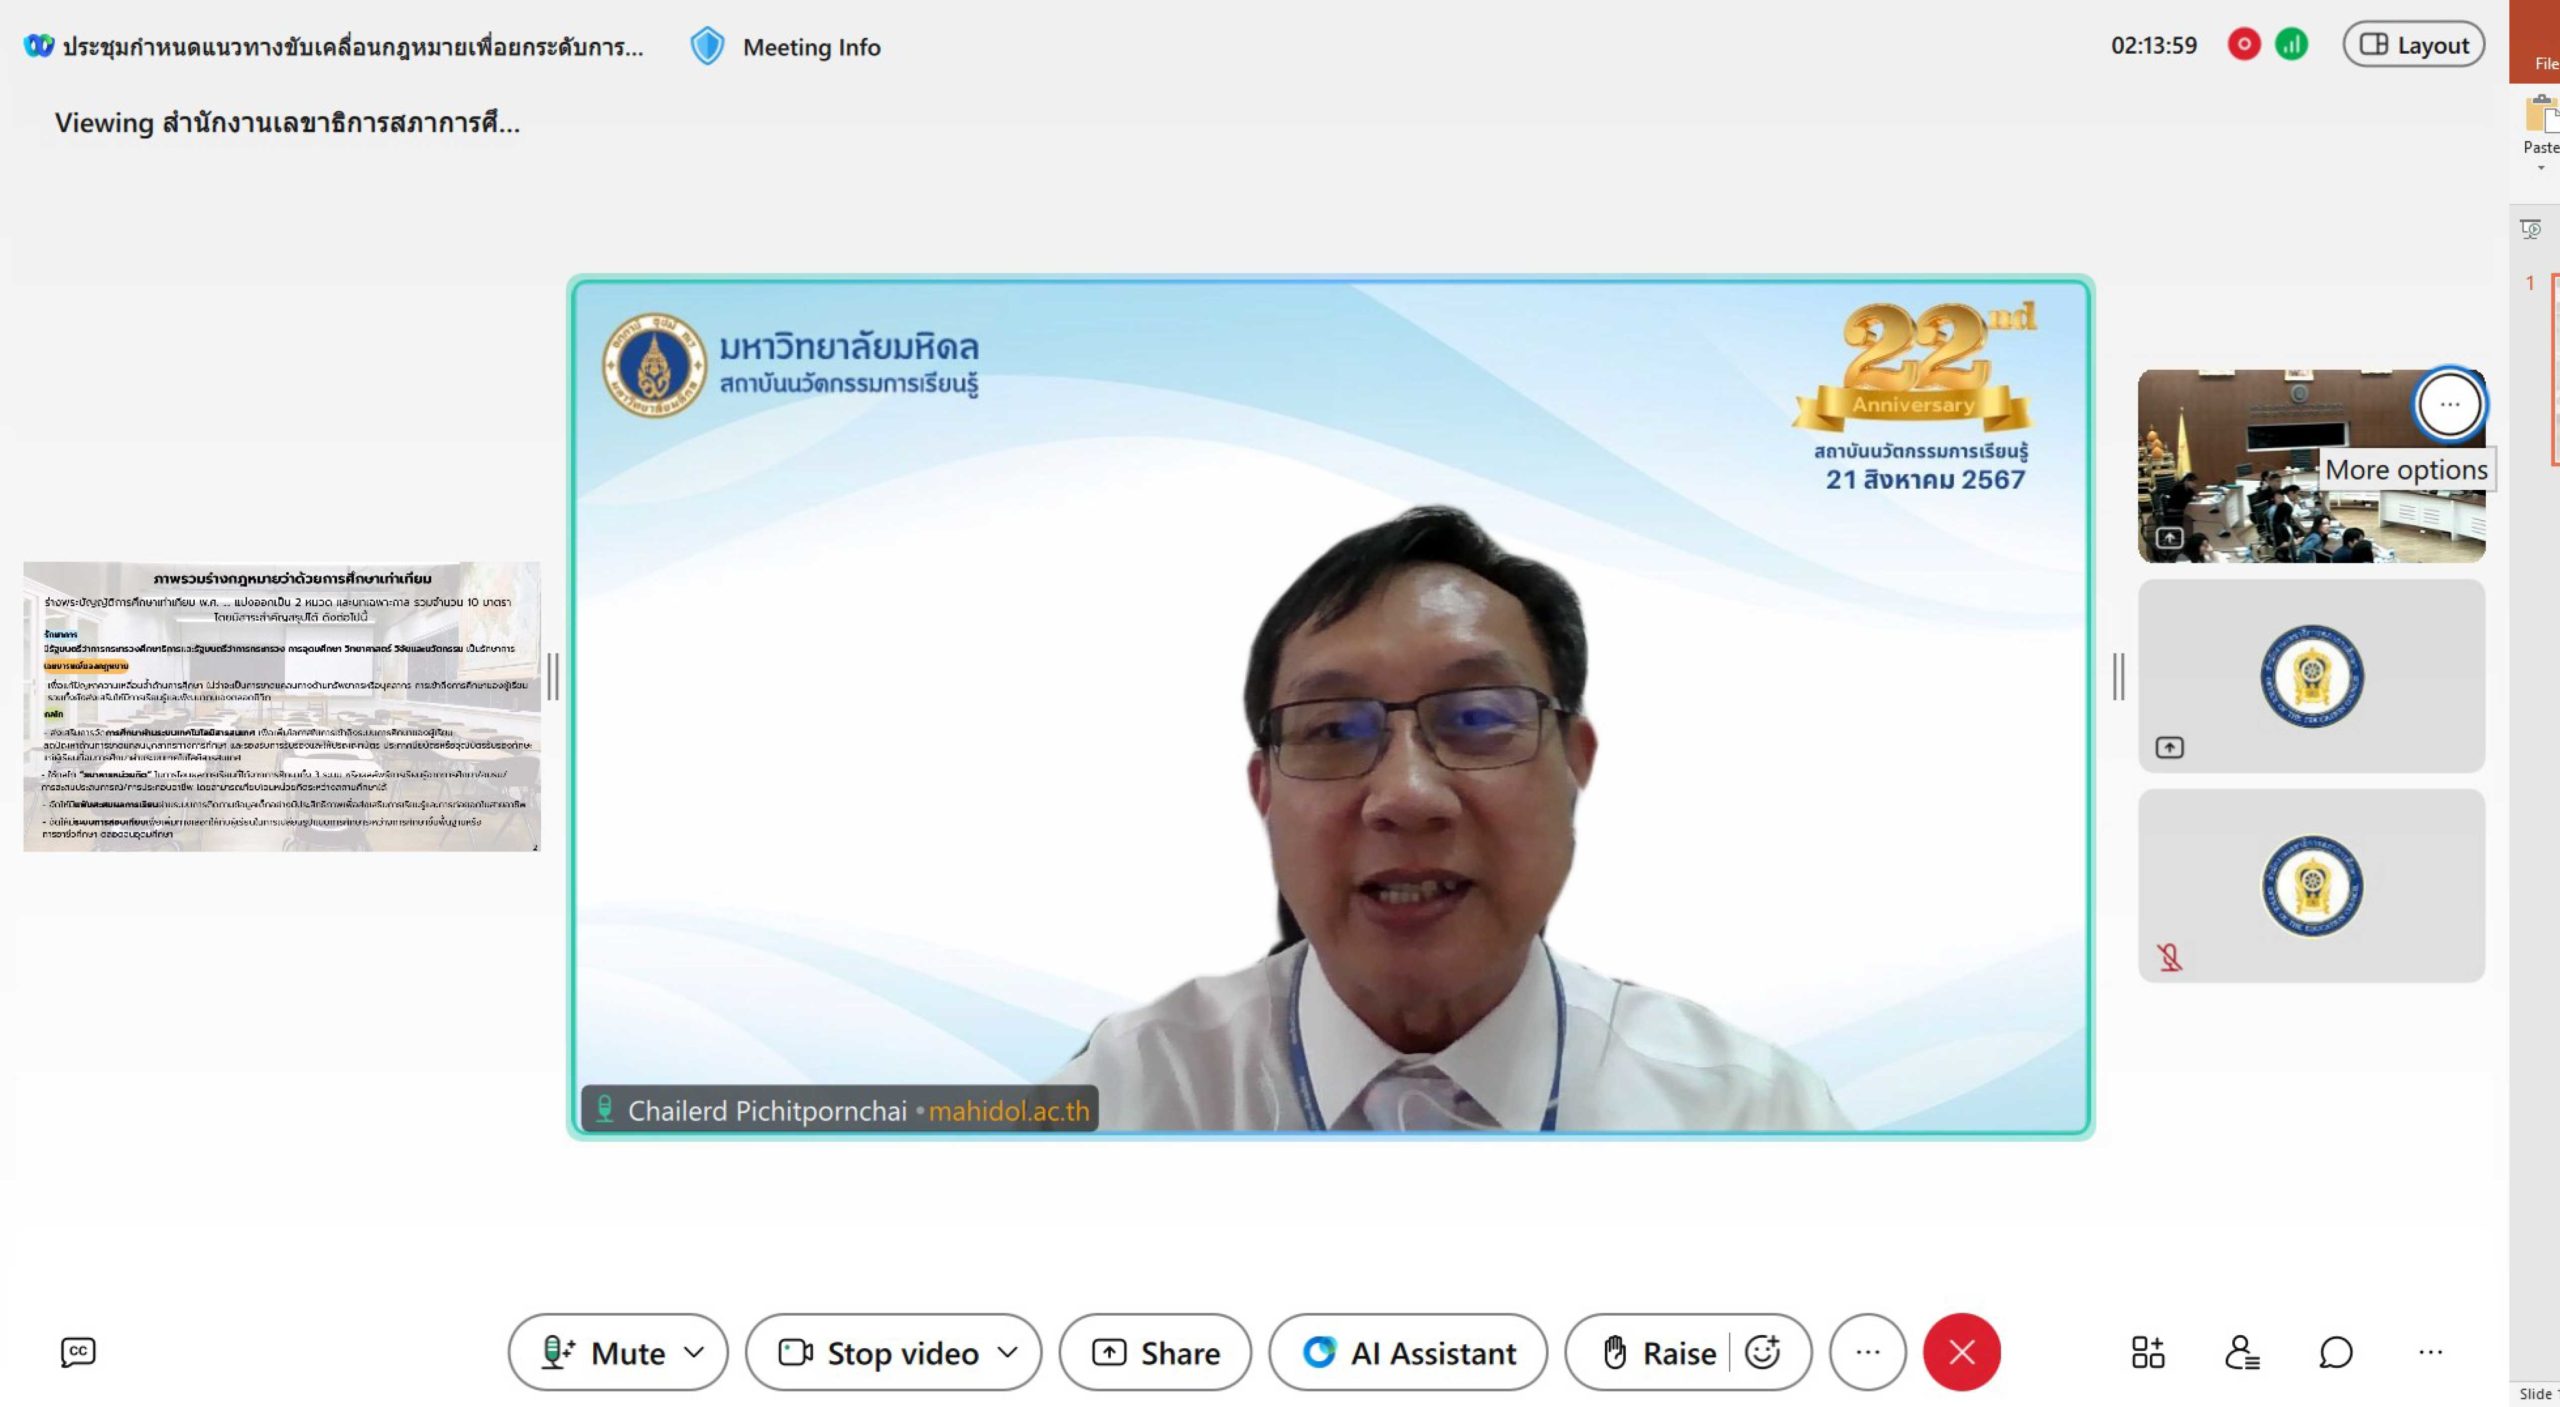This screenshot has height=1407, width=2560.
Task: Open the File tab in PowerPoint
Action: (x=2544, y=62)
